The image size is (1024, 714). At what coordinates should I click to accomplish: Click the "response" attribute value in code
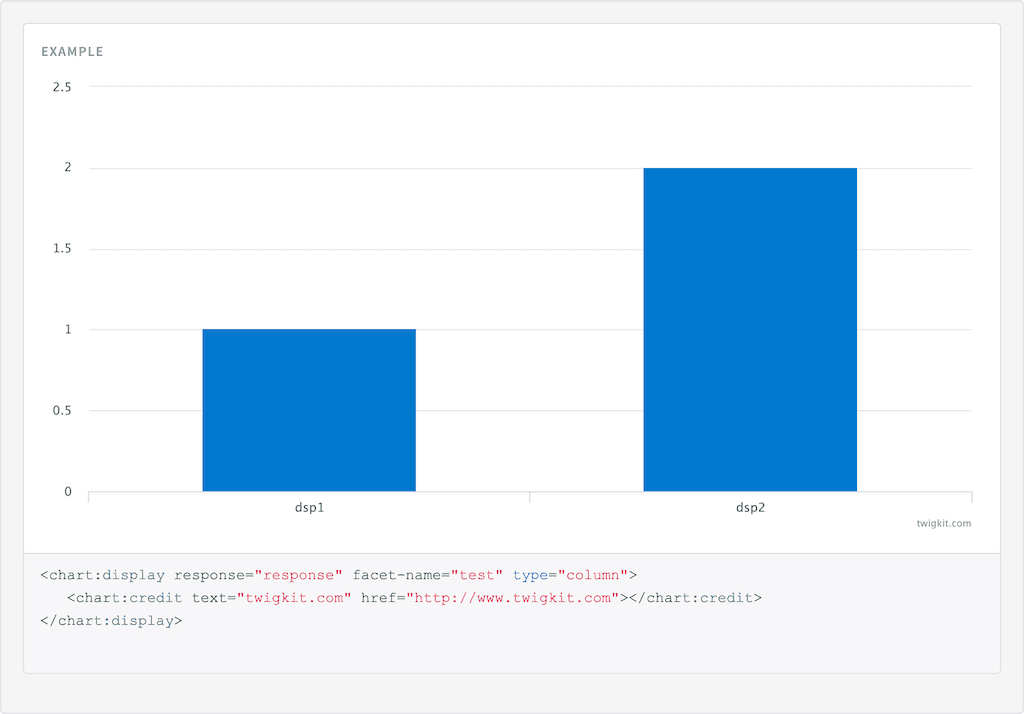pyautogui.click(x=298, y=576)
